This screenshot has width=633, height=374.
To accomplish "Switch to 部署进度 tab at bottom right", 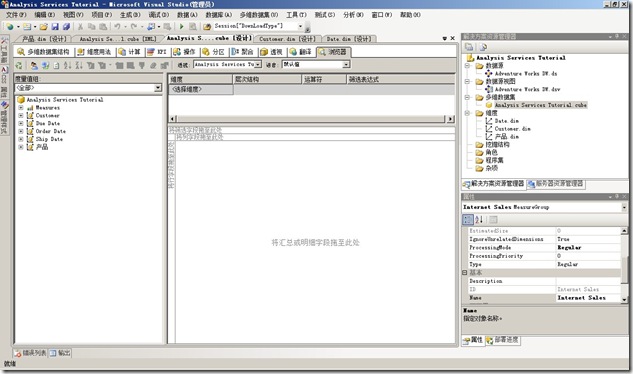I will 503,340.
